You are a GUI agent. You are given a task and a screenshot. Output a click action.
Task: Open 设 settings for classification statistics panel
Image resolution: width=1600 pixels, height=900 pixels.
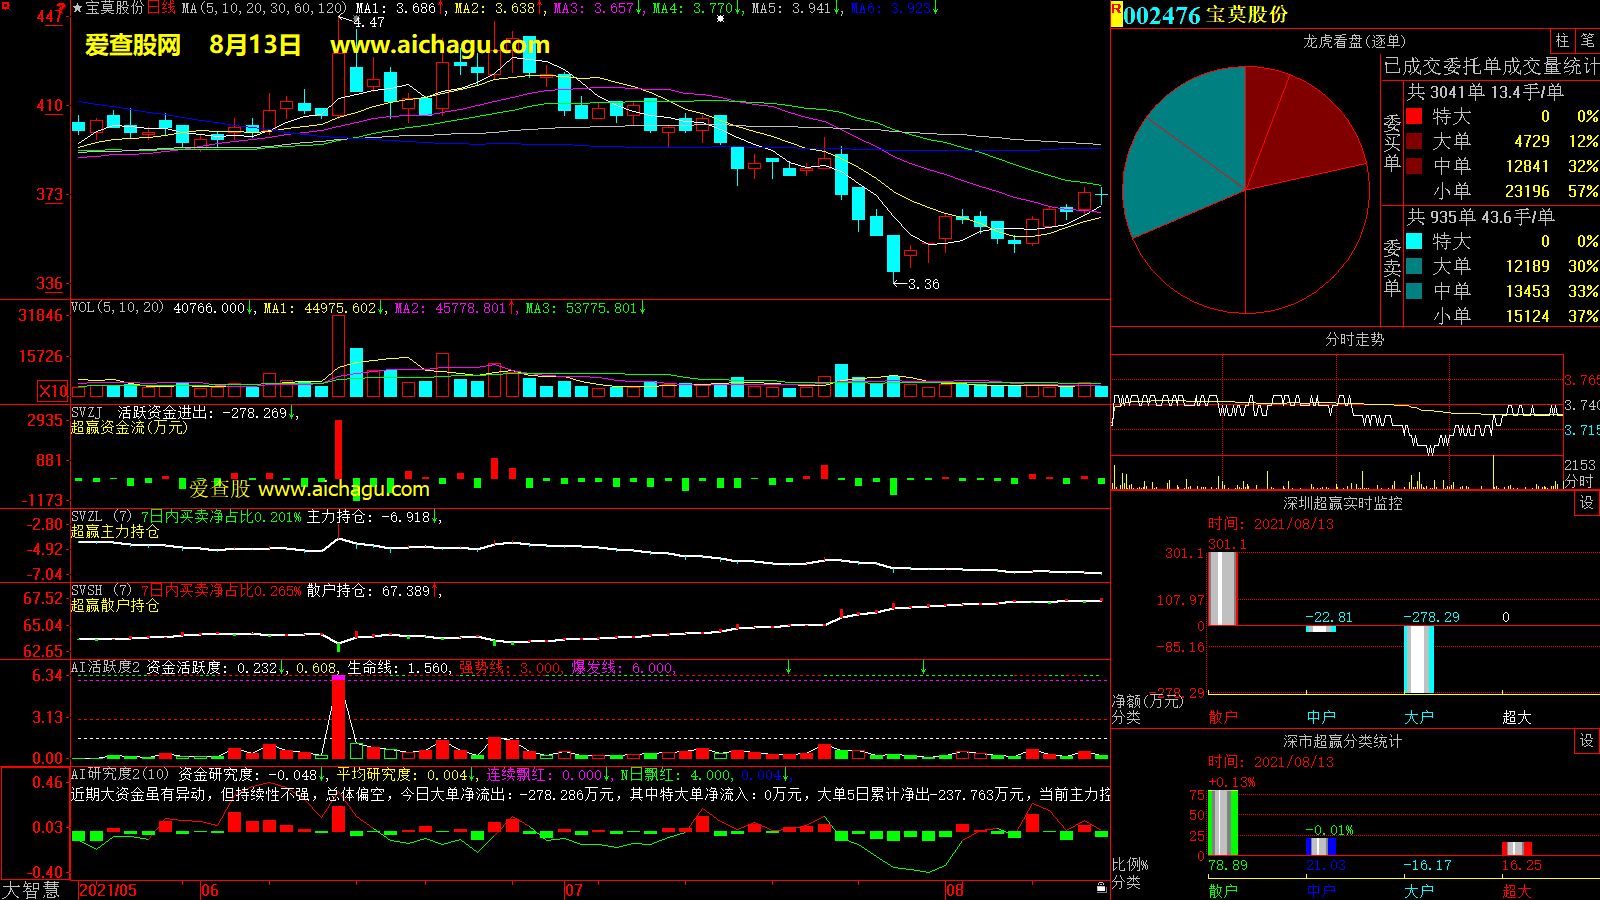tap(1587, 741)
